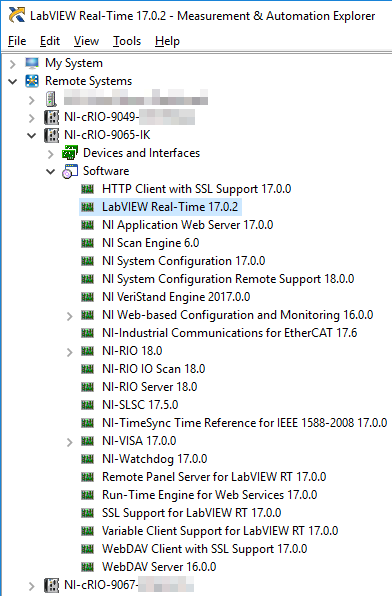The image size is (392, 596).
Task: Click the Remote Panel Server icon
Action: 88,477
